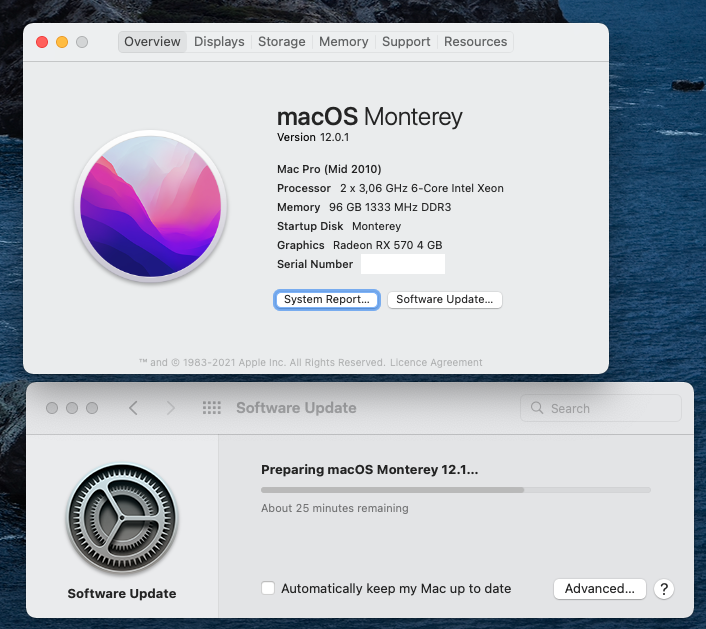Click the Version 12.0.1 text
The image size is (706, 629).
(313, 137)
